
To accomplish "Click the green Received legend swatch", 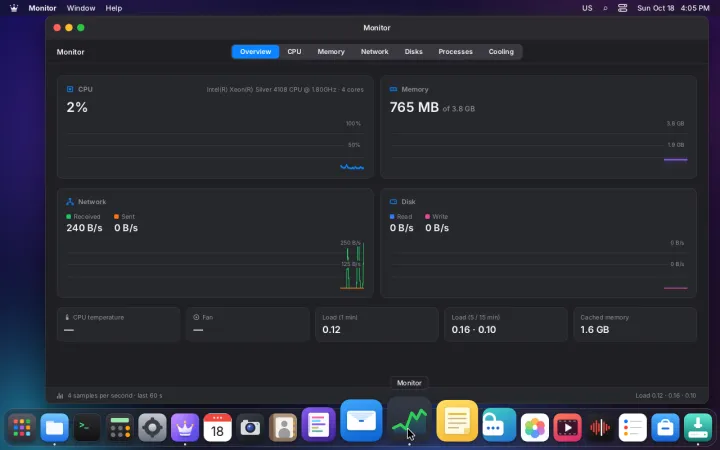I will point(68,216).
